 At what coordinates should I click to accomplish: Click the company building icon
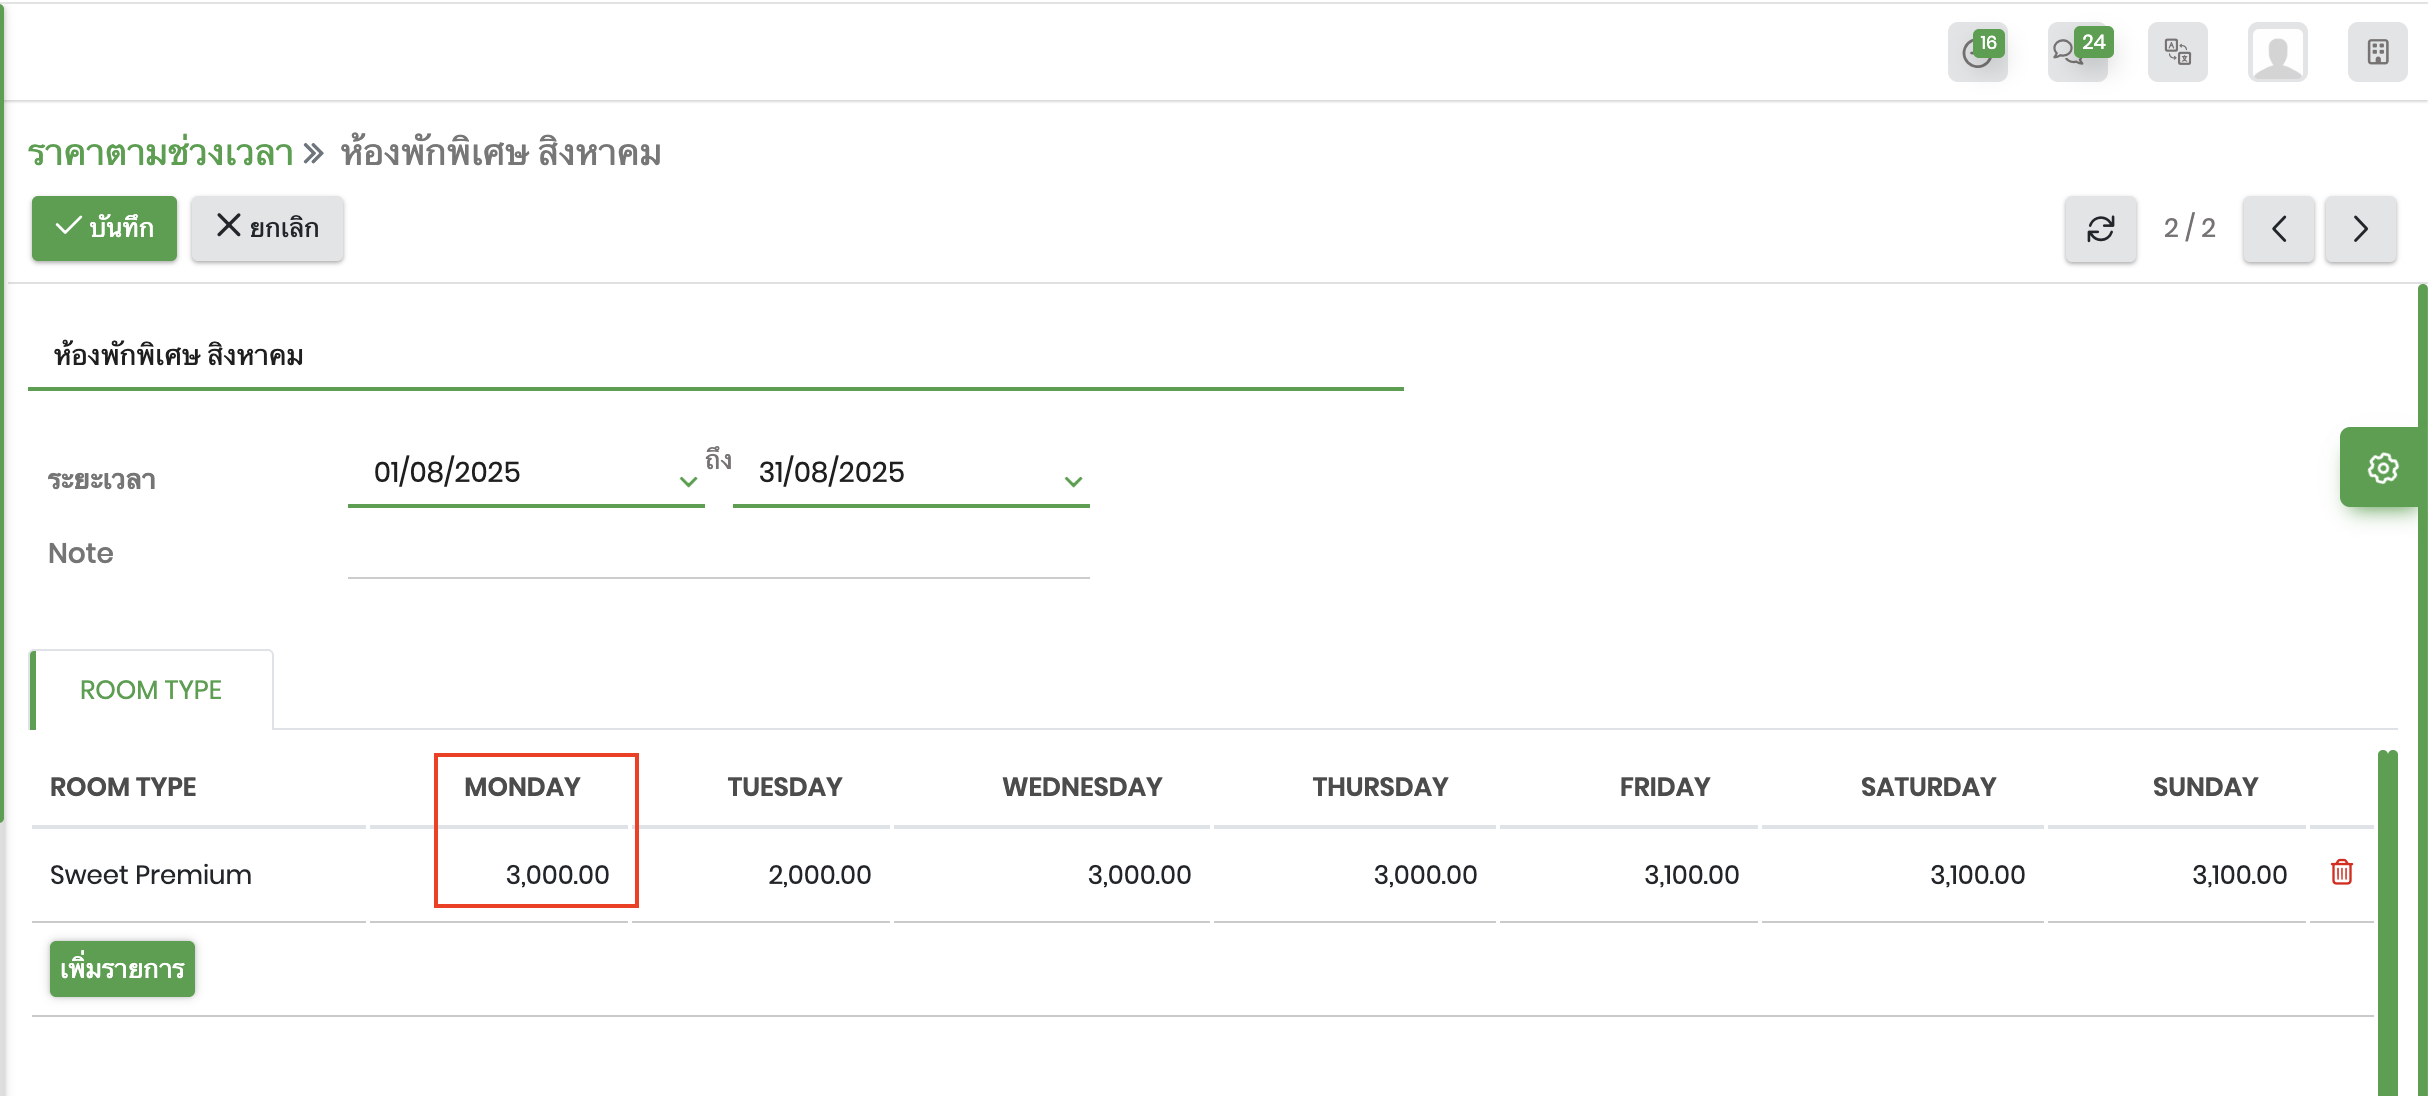pyautogui.click(x=2377, y=52)
